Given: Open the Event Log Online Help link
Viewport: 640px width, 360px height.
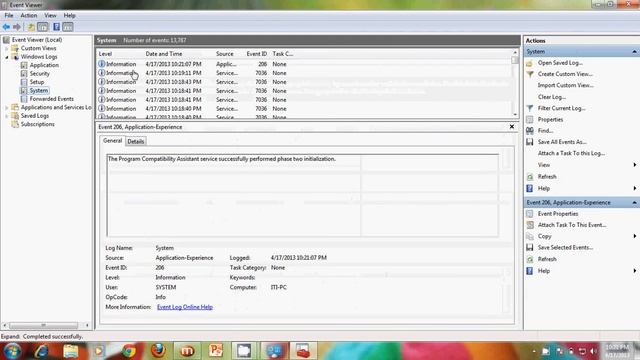Looking at the screenshot, I should 184,307.
